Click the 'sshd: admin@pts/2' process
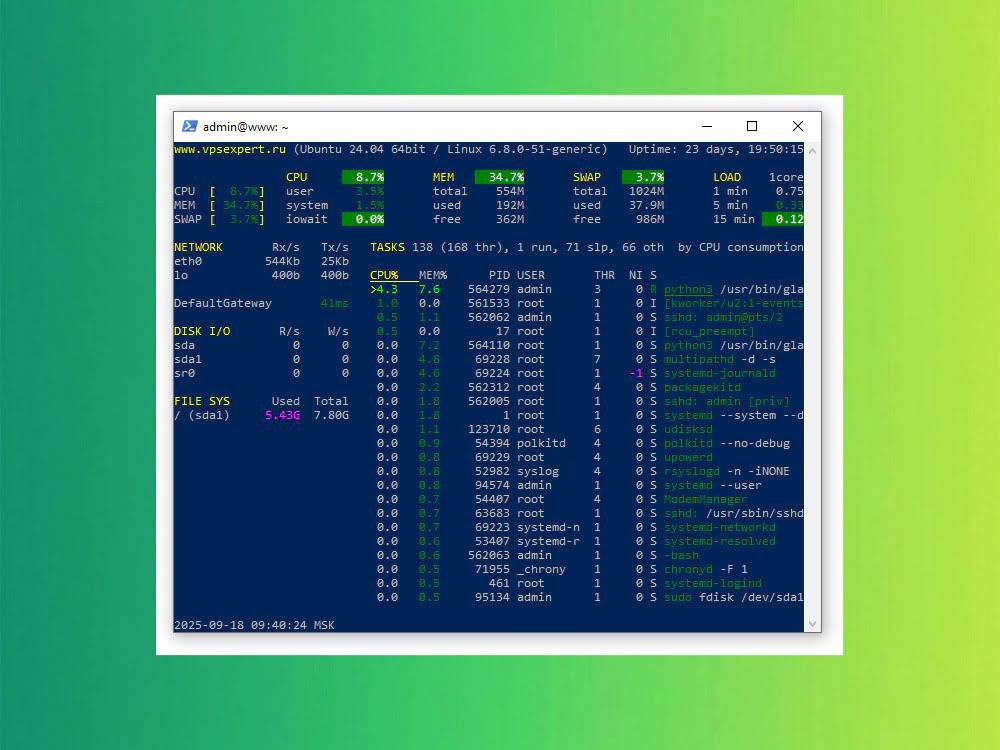Image resolution: width=1000 pixels, height=750 pixels. 723,318
